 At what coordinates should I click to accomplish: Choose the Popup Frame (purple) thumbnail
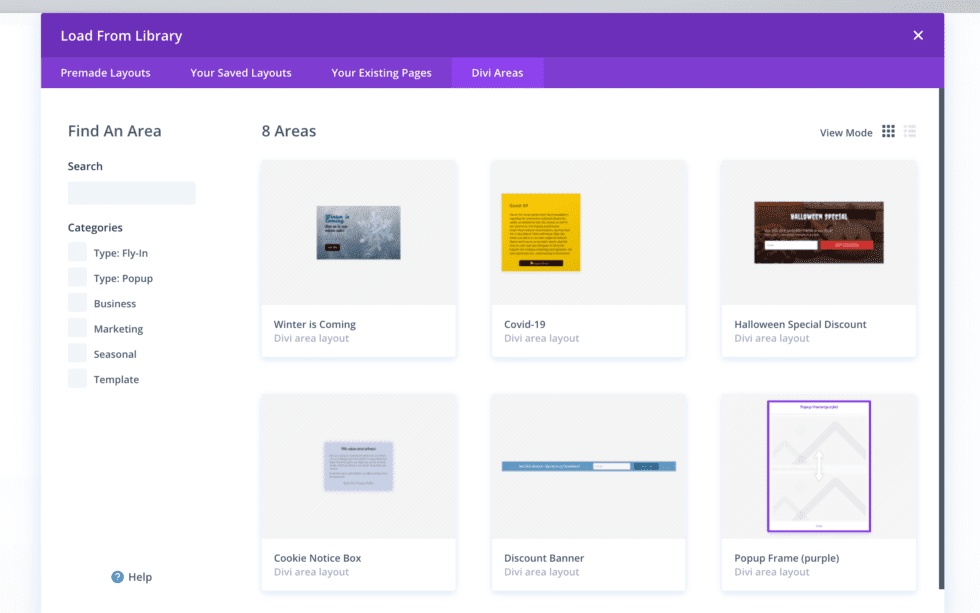pyautogui.click(x=819, y=466)
